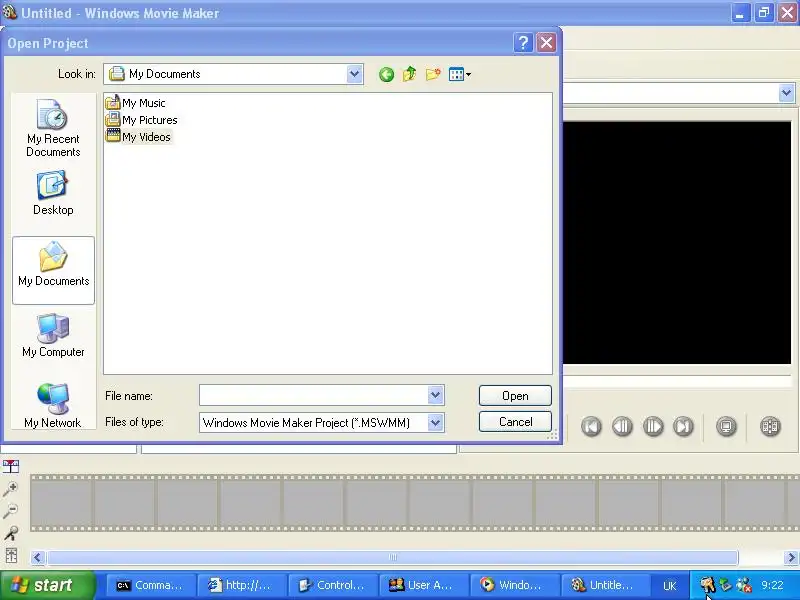Image resolution: width=800 pixels, height=600 pixels.
Task: Expand the Look in dropdown
Action: coord(354,74)
